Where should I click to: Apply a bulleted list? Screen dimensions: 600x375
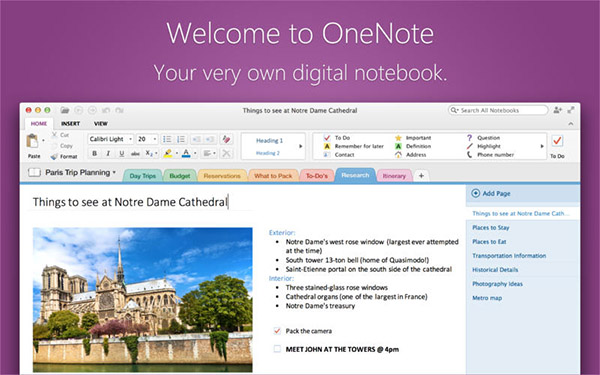[x=167, y=139]
